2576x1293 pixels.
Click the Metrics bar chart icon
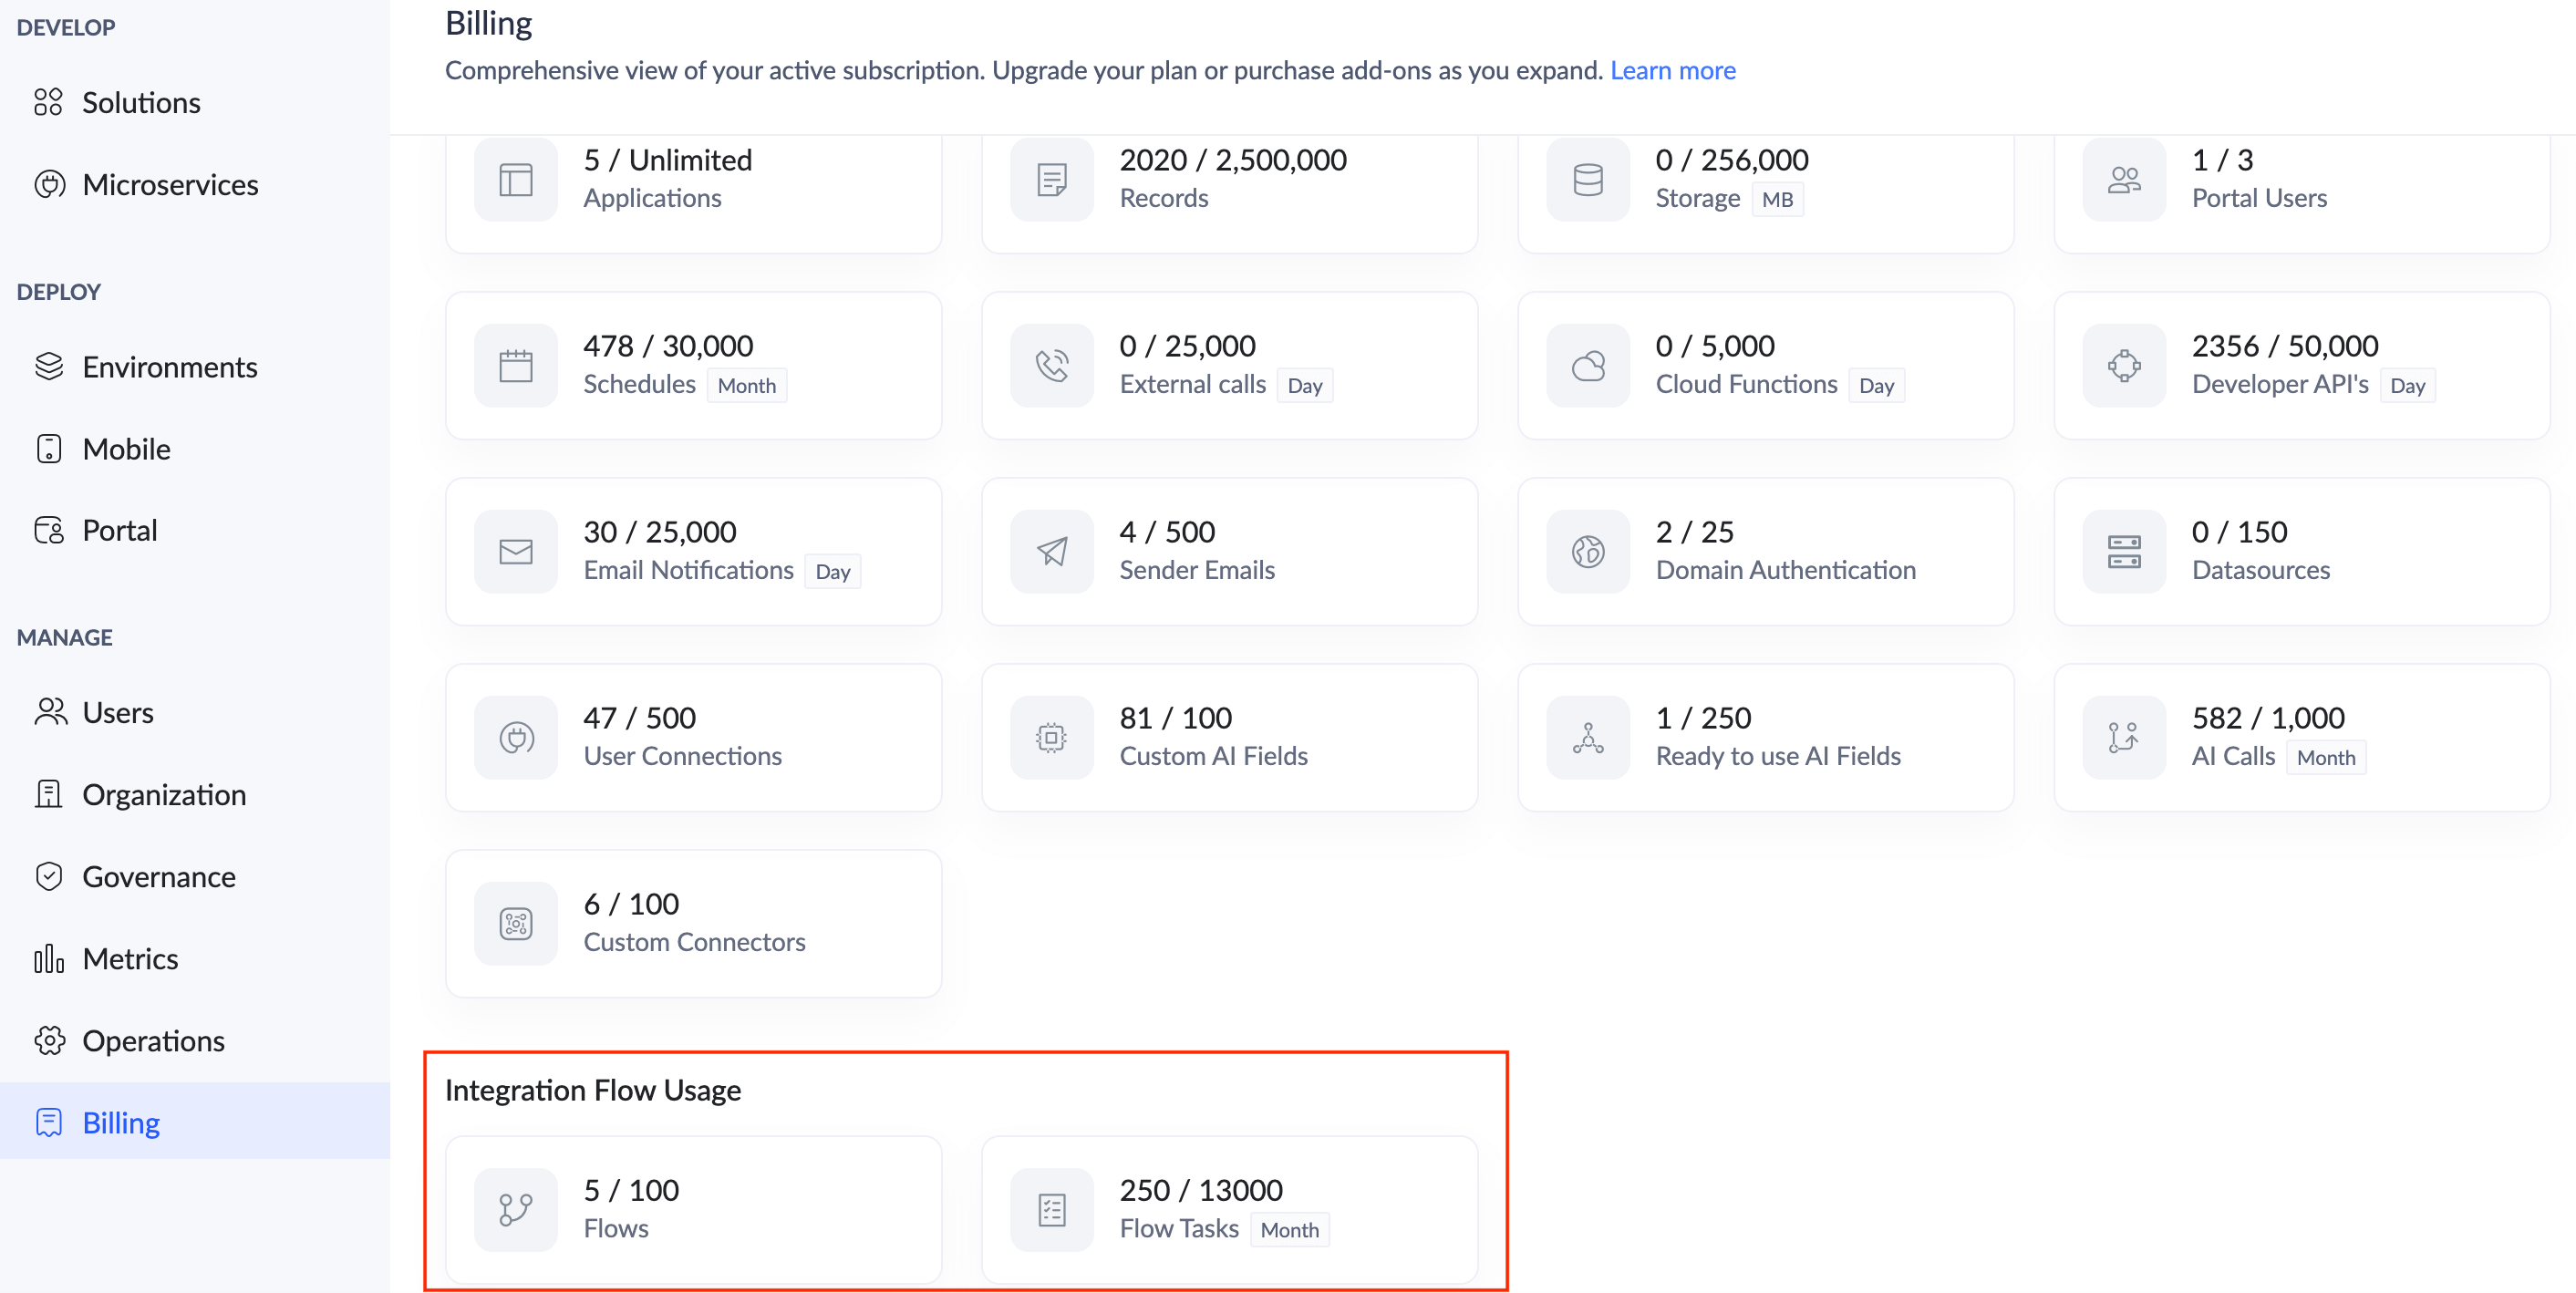49,958
